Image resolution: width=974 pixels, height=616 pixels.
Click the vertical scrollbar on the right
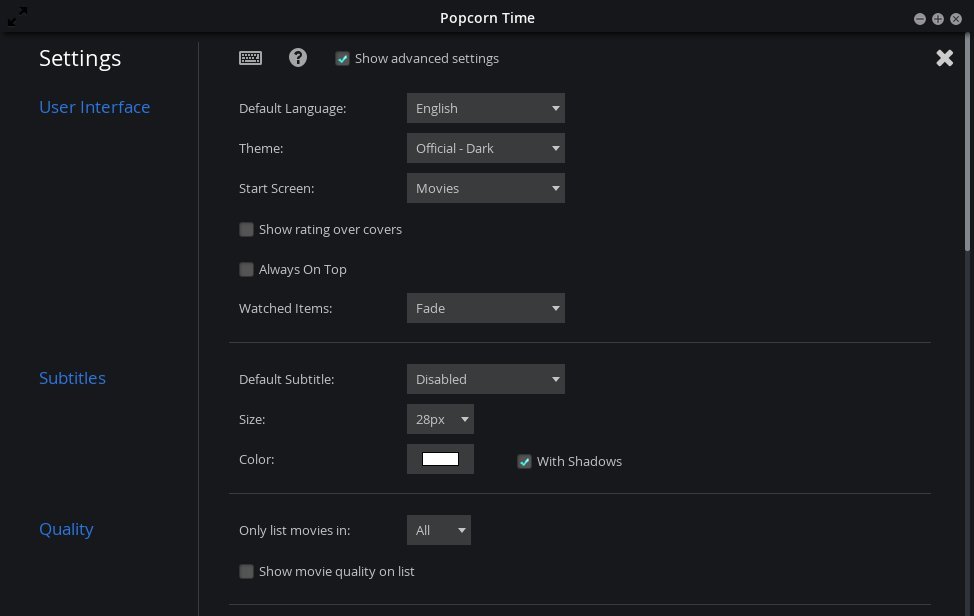click(x=967, y=143)
